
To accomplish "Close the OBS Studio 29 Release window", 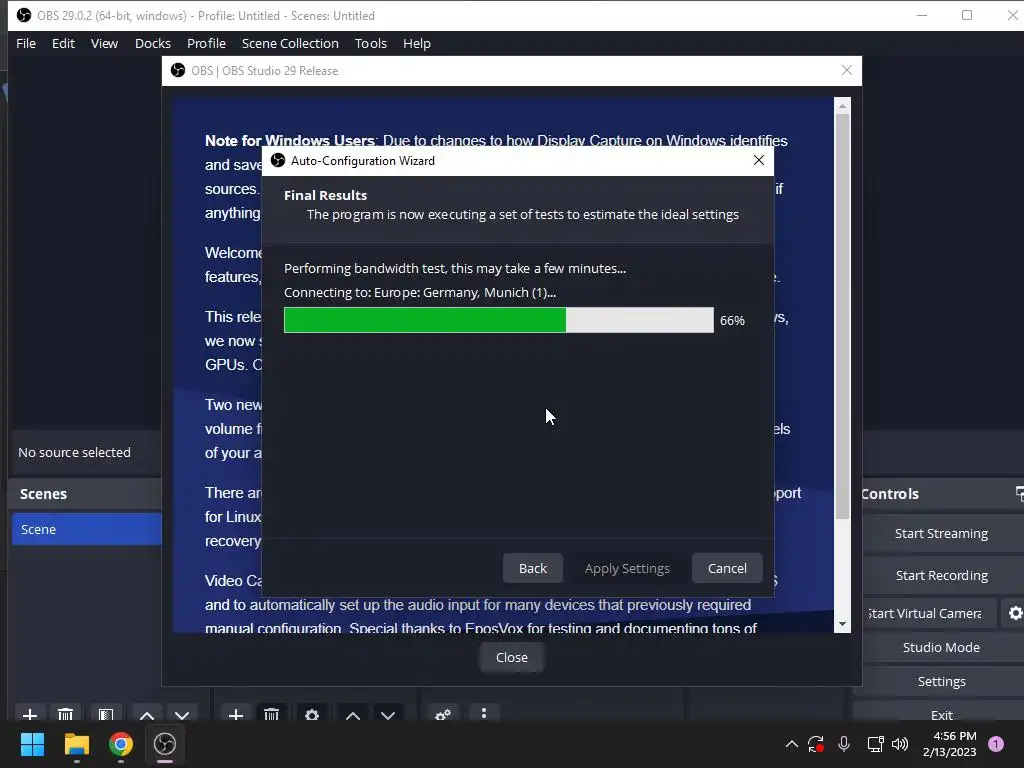I will click(x=847, y=70).
